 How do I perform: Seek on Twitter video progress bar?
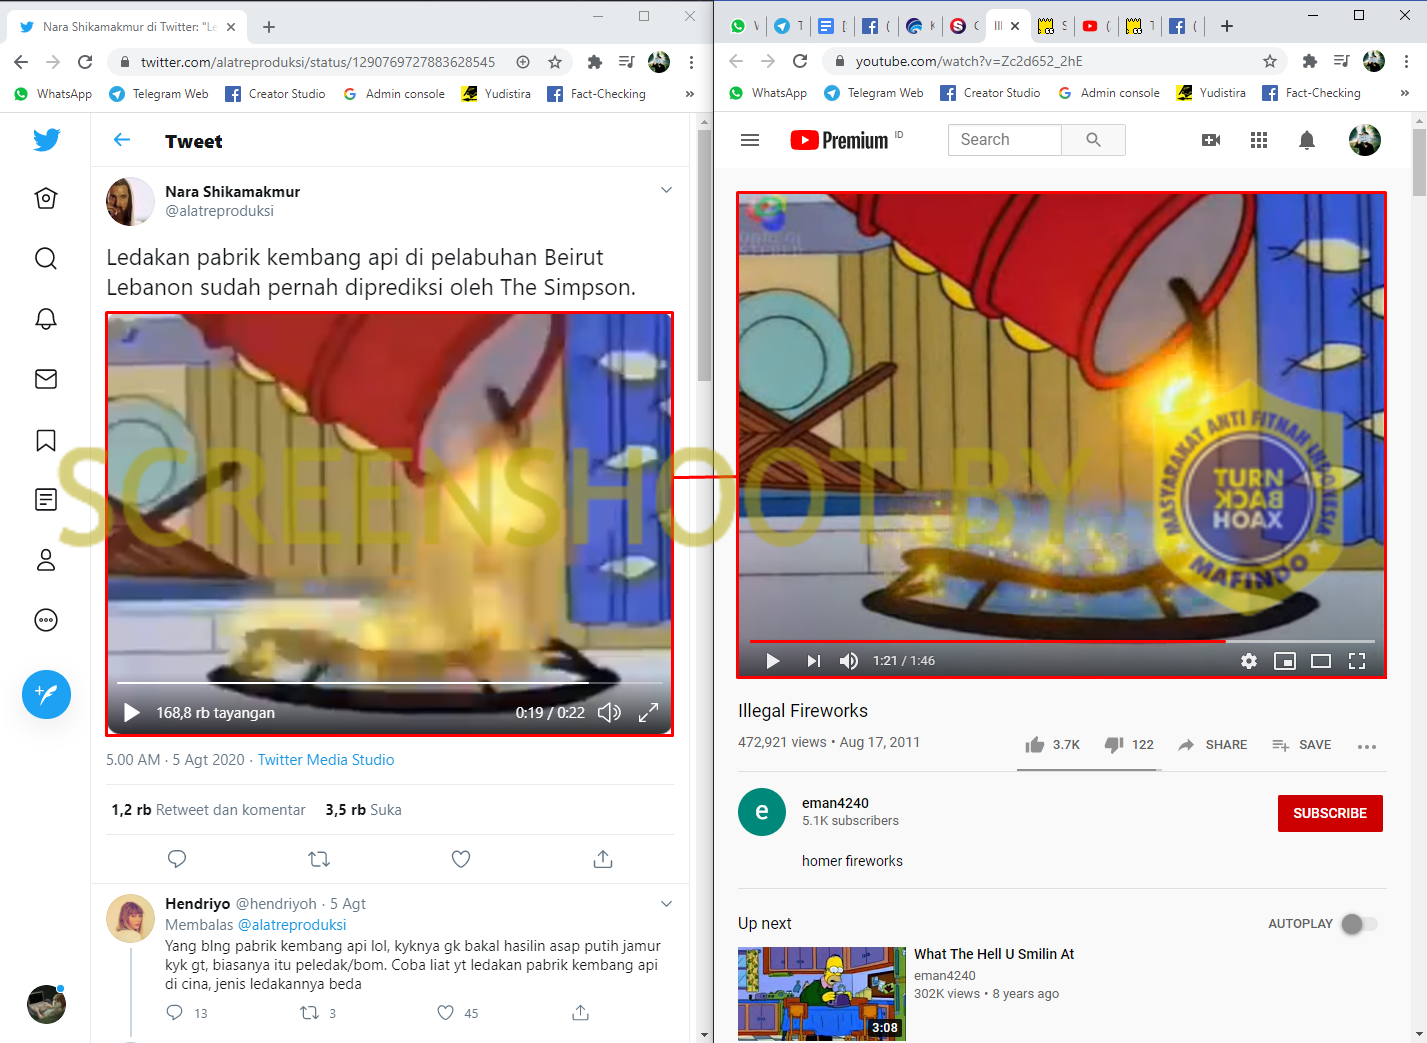pos(389,682)
